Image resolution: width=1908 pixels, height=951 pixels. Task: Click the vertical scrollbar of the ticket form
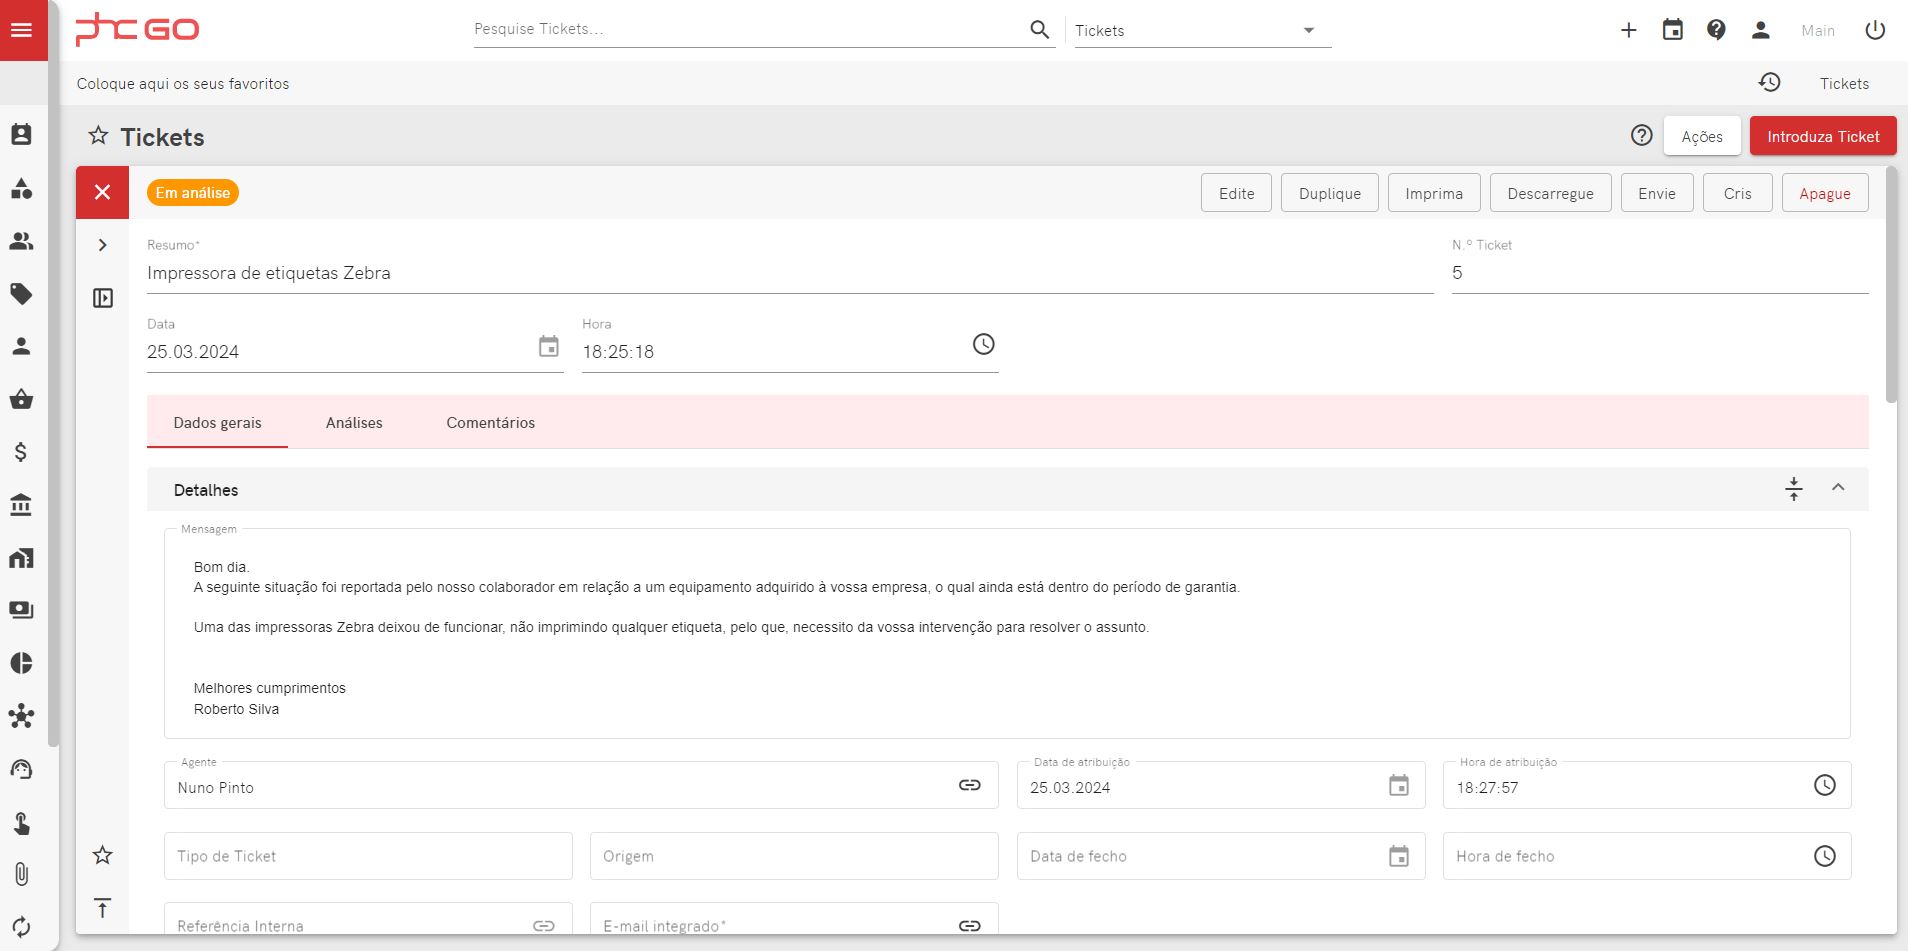(1890, 290)
